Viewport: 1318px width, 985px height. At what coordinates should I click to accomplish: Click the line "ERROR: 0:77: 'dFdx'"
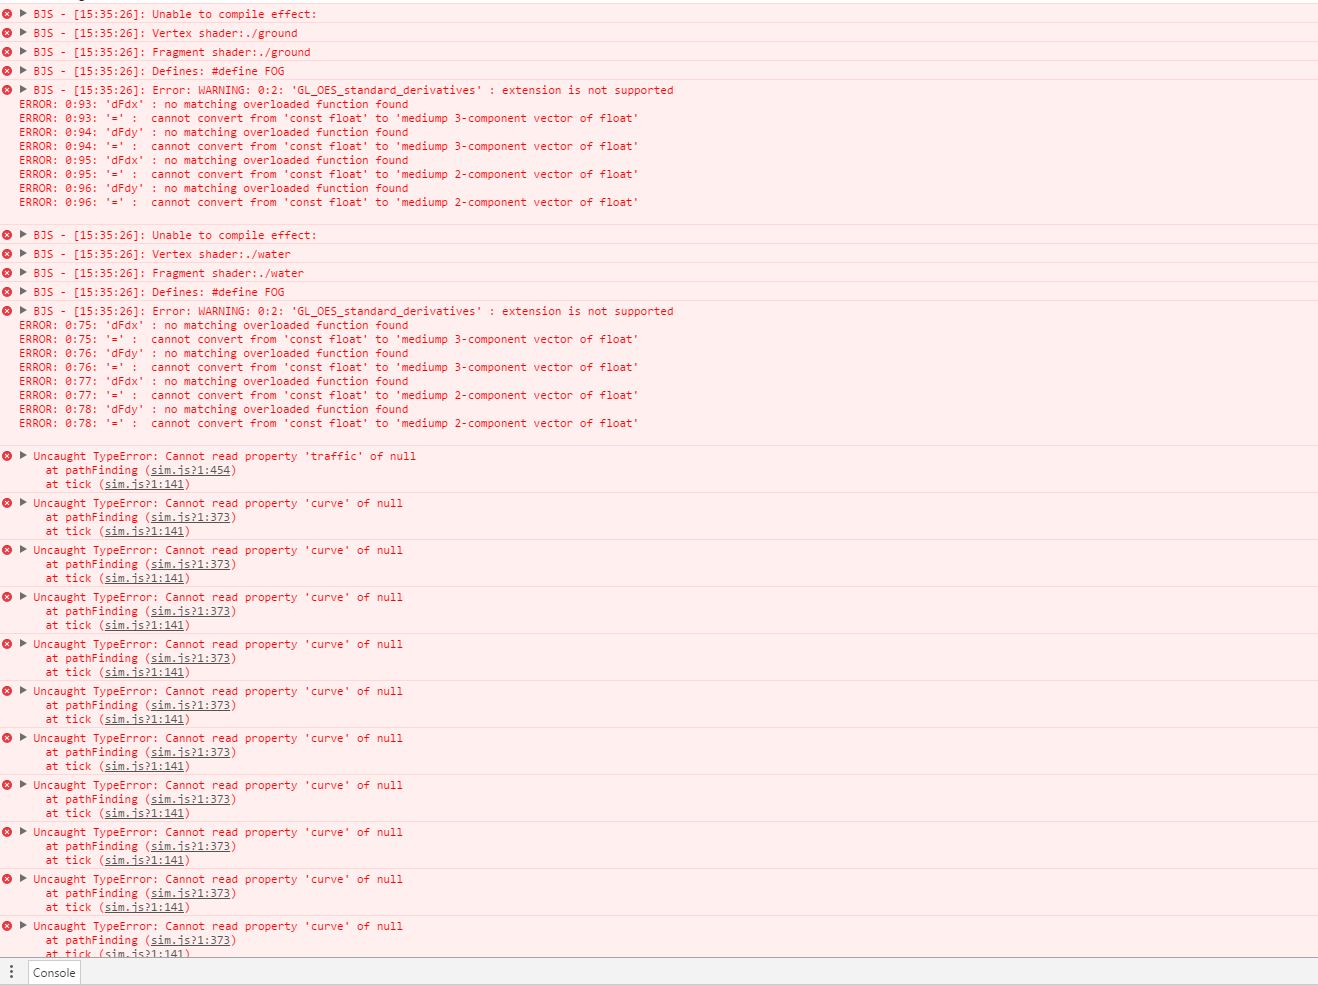(x=214, y=381)
